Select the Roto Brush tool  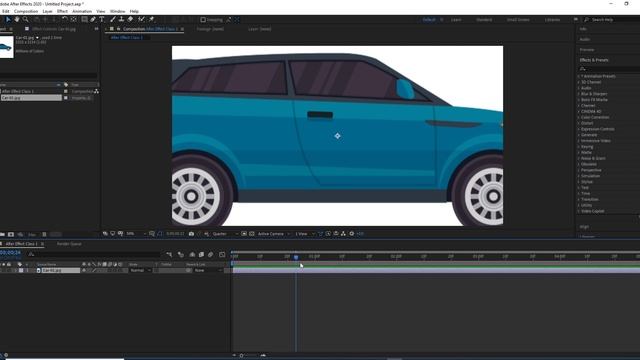click(141, 20)
